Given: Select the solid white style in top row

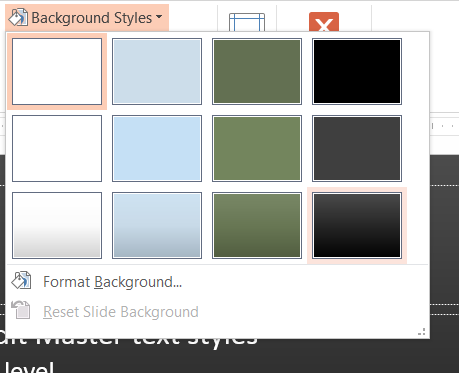Looking at the screenshot, I should [57, 71].
